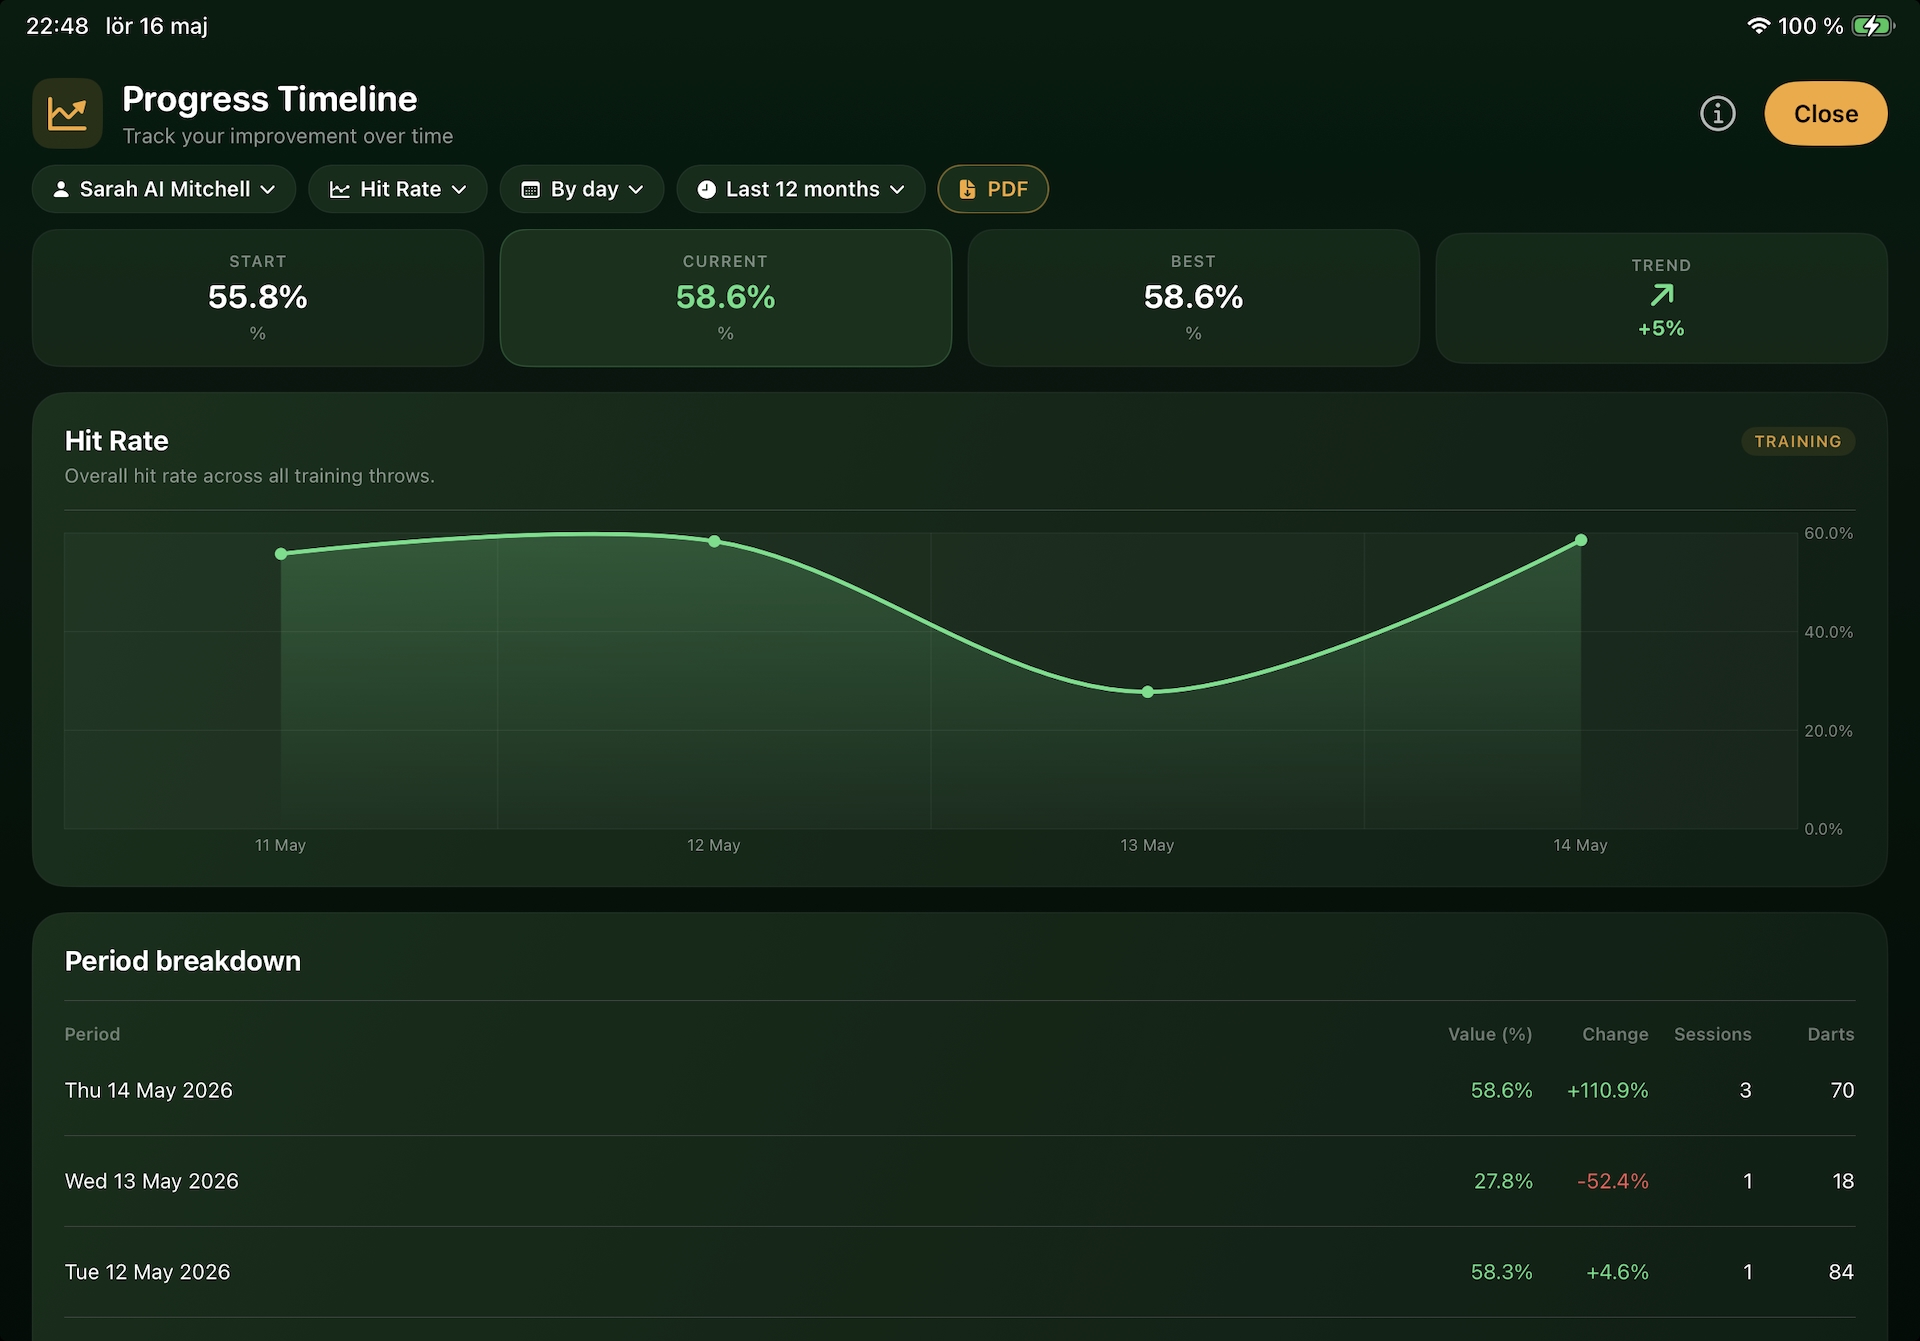Select the CURRENT 58.6% stat card
The height and width of the screenshot is (1341, 1920).
tap(726, 298)
